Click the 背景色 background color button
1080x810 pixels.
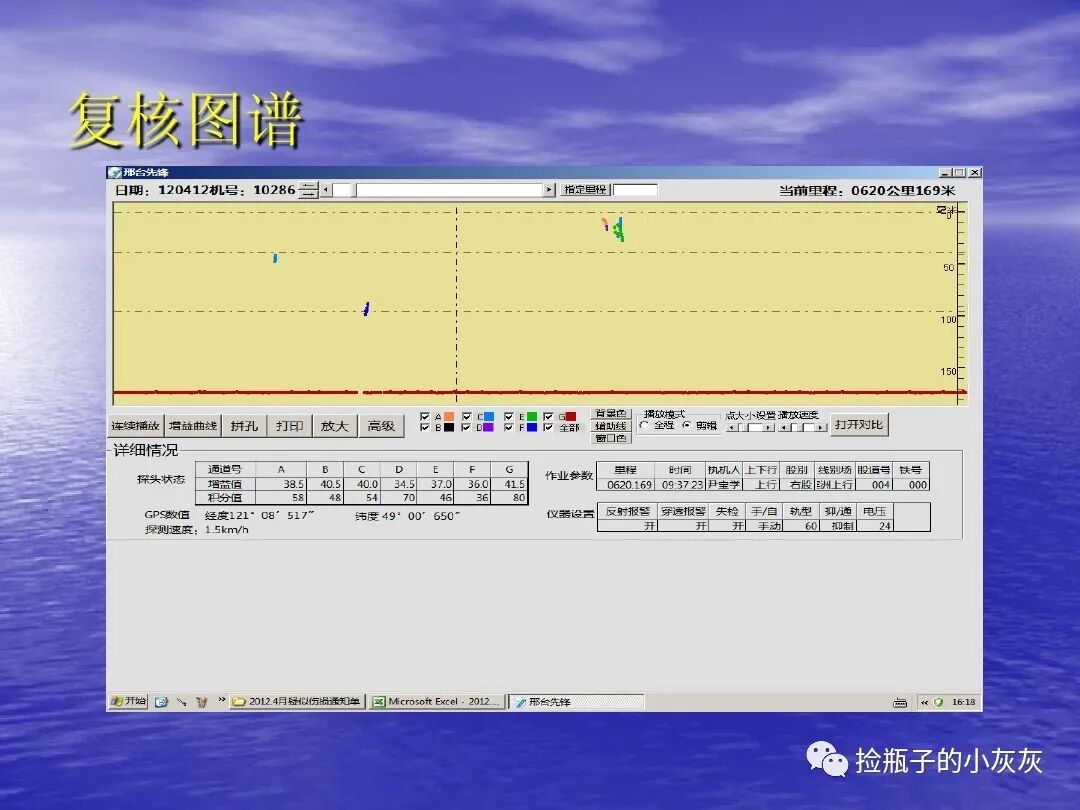[610, 413]
